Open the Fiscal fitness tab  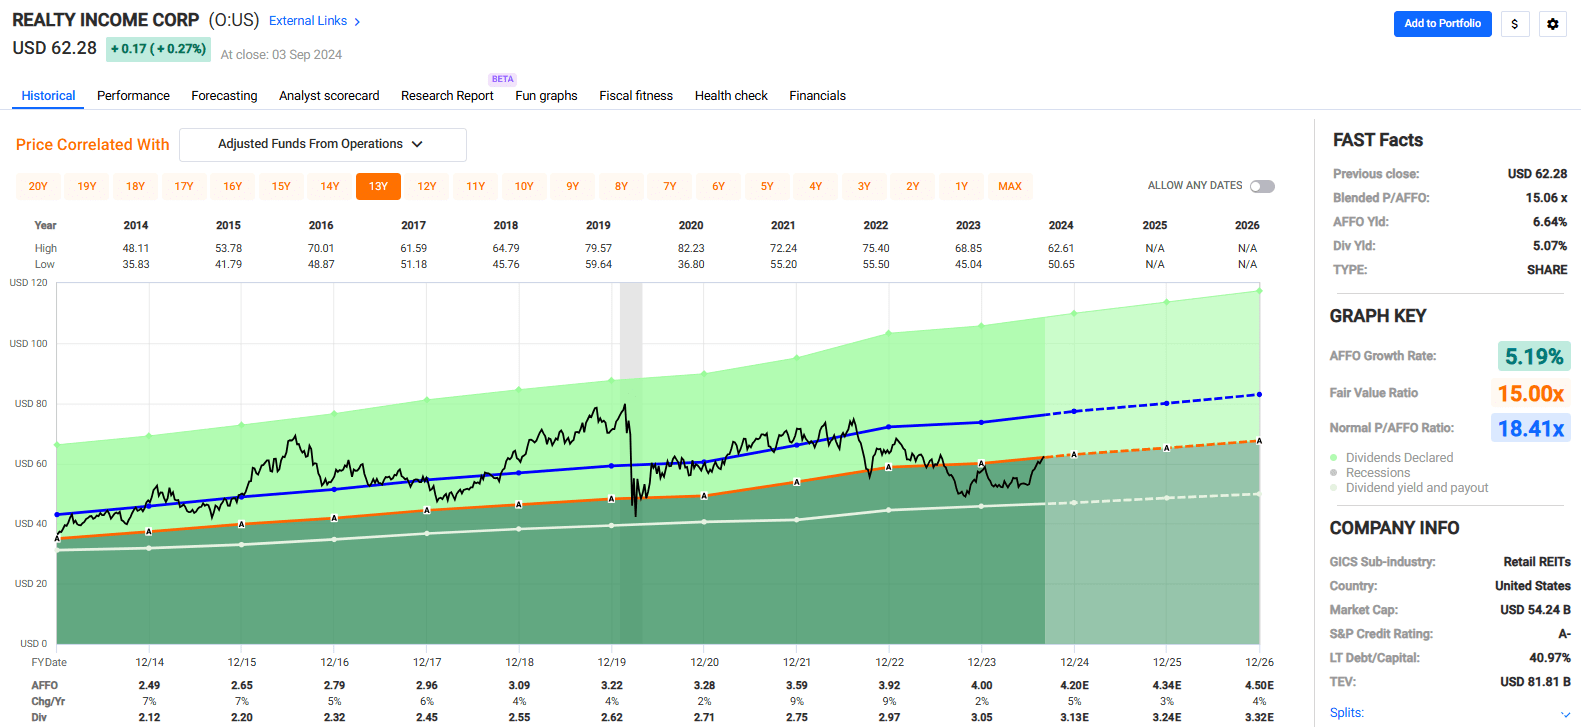[636, 96]
